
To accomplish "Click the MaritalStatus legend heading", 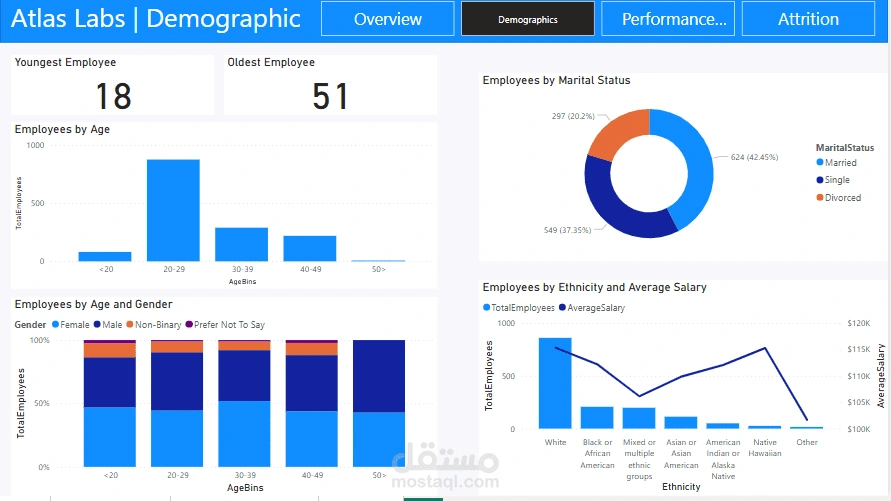I will point(844,147).
